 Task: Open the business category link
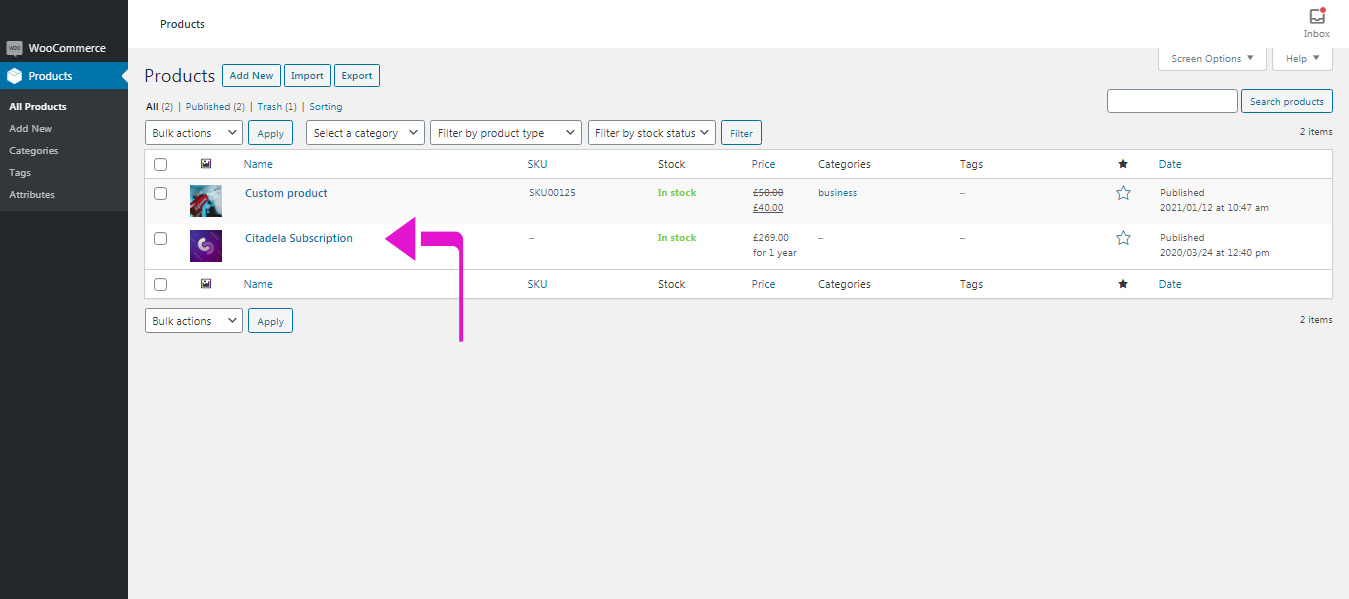tap(837, 193)
